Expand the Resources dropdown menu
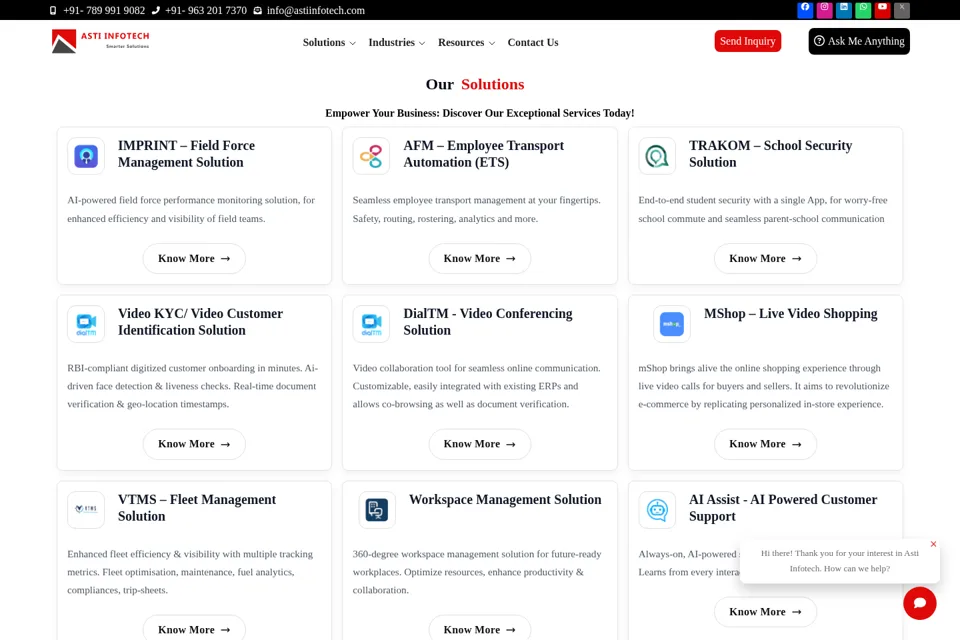 click(x=467, y=42)
